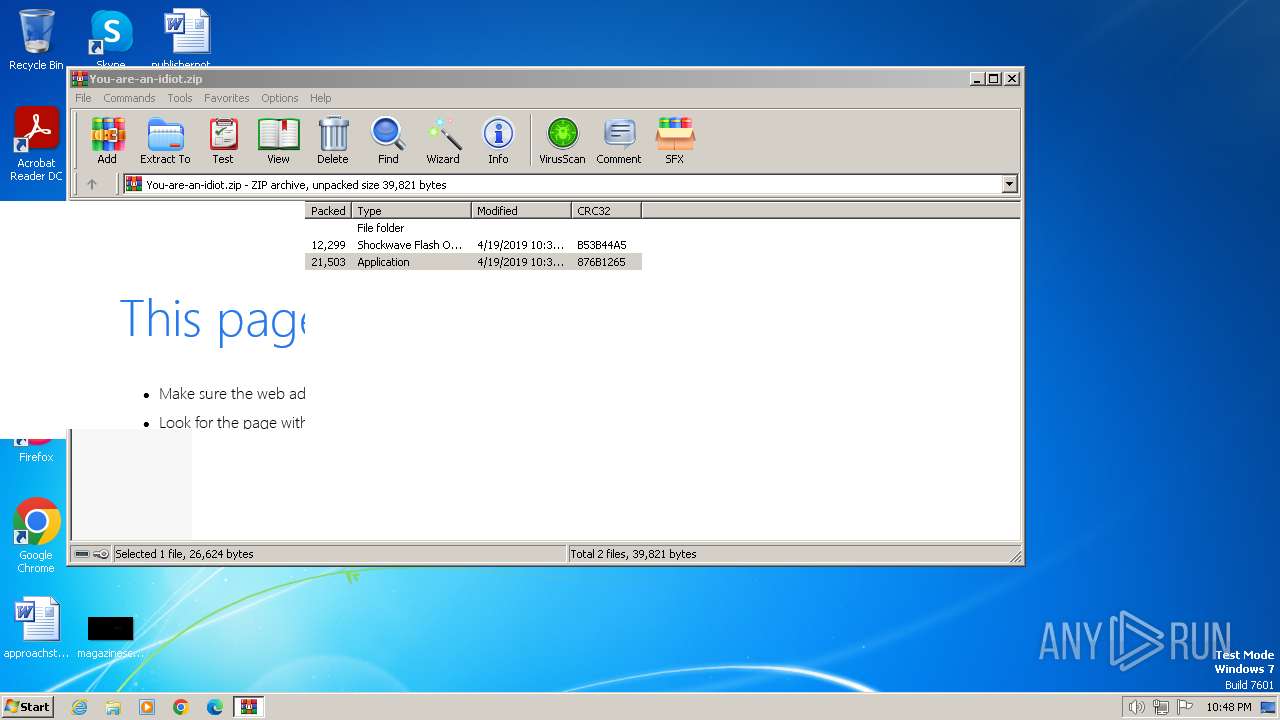Open the Commands menu
The image size is (1280, 720).
tap(129, 98)
